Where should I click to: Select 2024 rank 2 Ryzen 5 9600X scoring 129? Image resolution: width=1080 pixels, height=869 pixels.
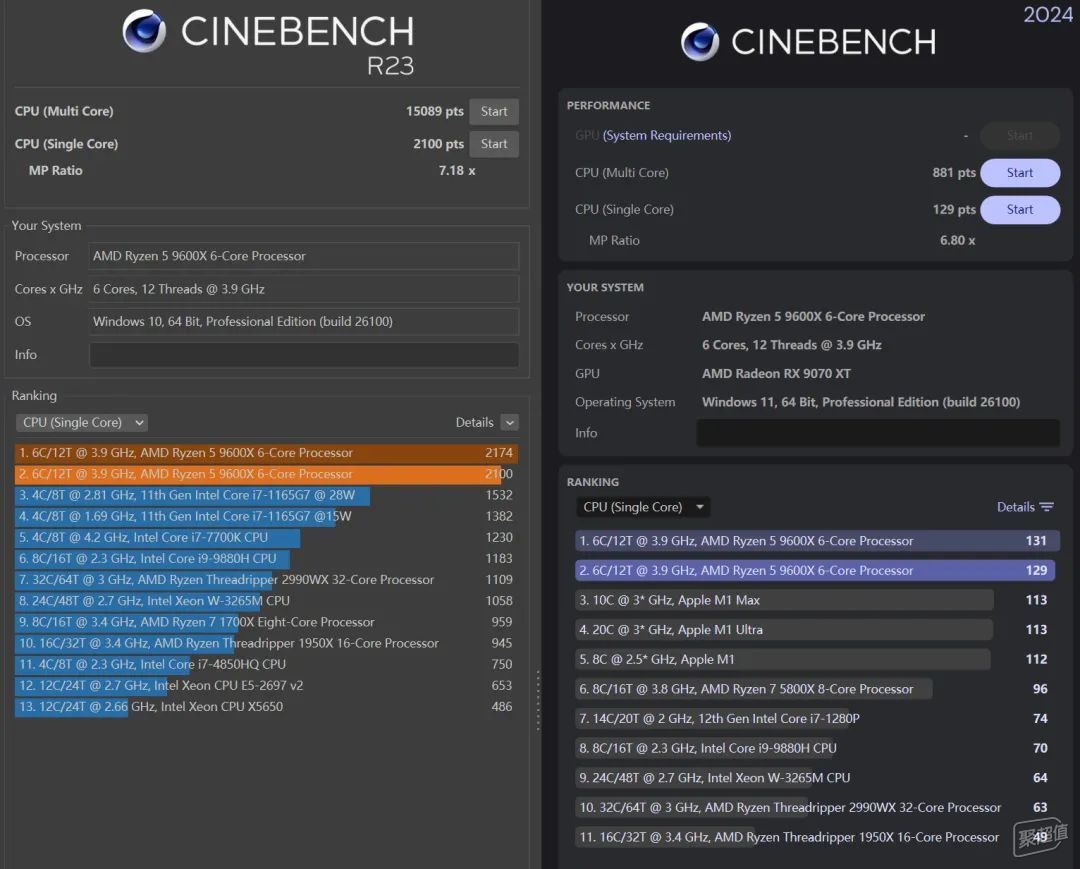[817, 571]
